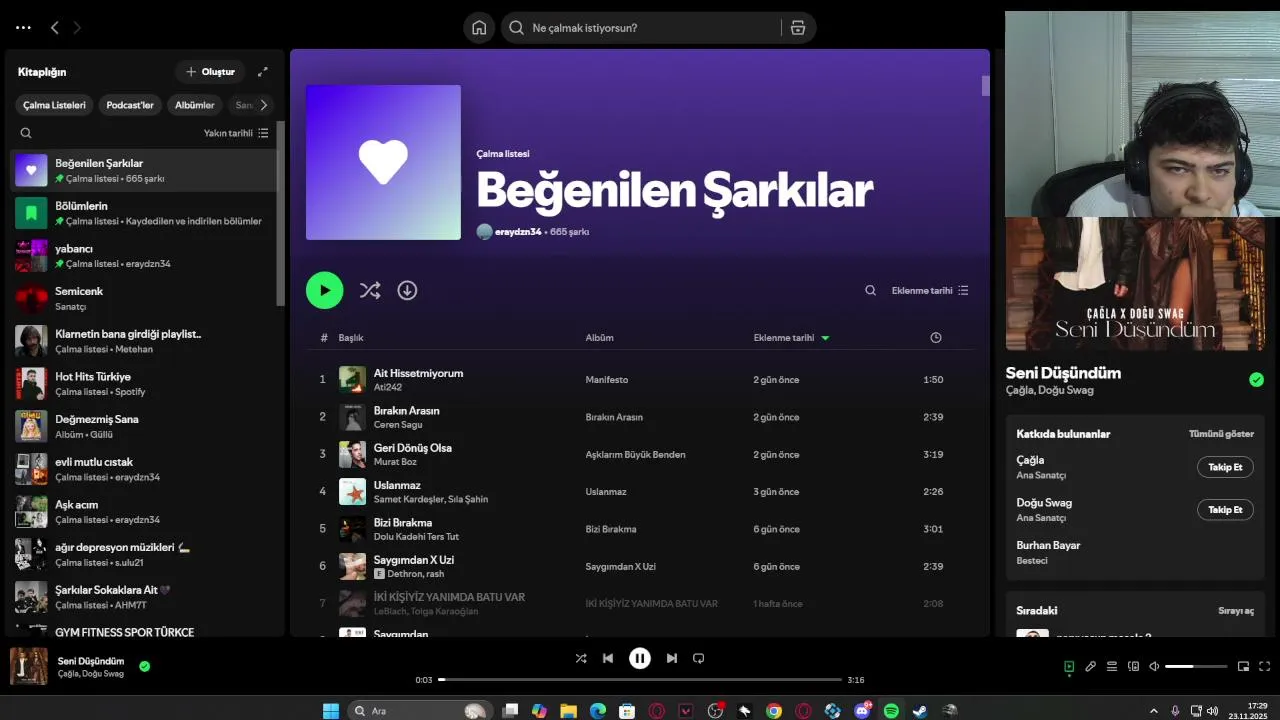Open the Windows Start menu
The width and height of the screenshot is (1280, 720).
coord(330,711)
